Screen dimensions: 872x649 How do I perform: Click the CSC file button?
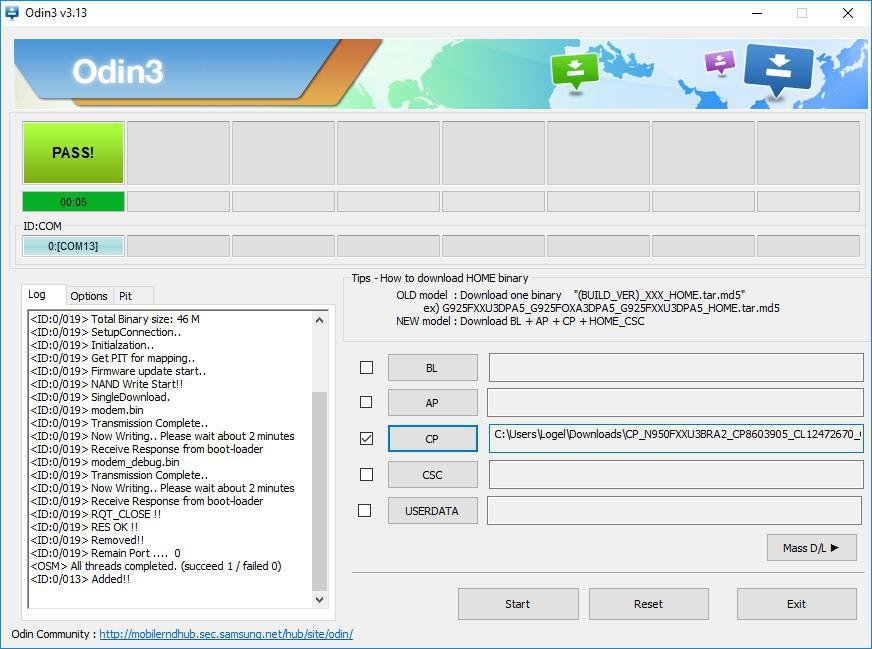(x=432, y=475)
